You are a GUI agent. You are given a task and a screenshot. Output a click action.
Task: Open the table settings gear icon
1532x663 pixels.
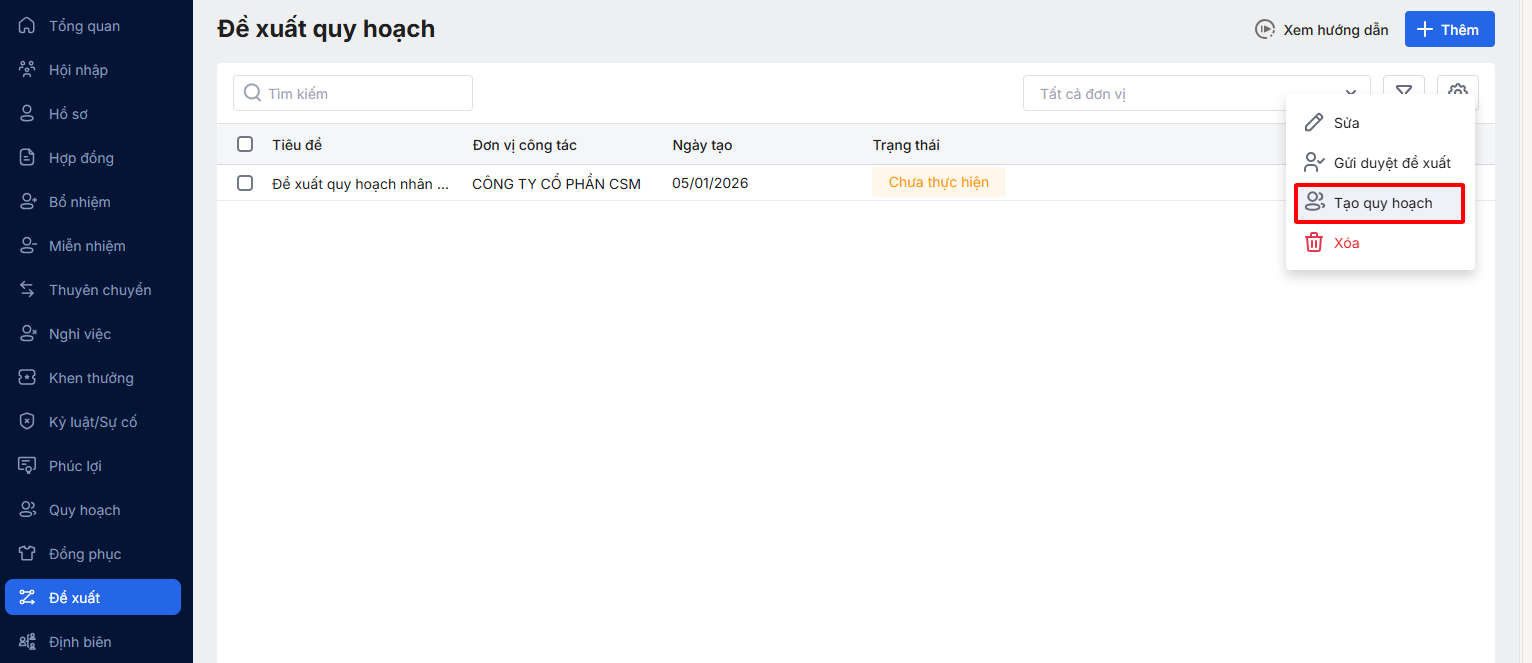click(x=1457, y=90)
